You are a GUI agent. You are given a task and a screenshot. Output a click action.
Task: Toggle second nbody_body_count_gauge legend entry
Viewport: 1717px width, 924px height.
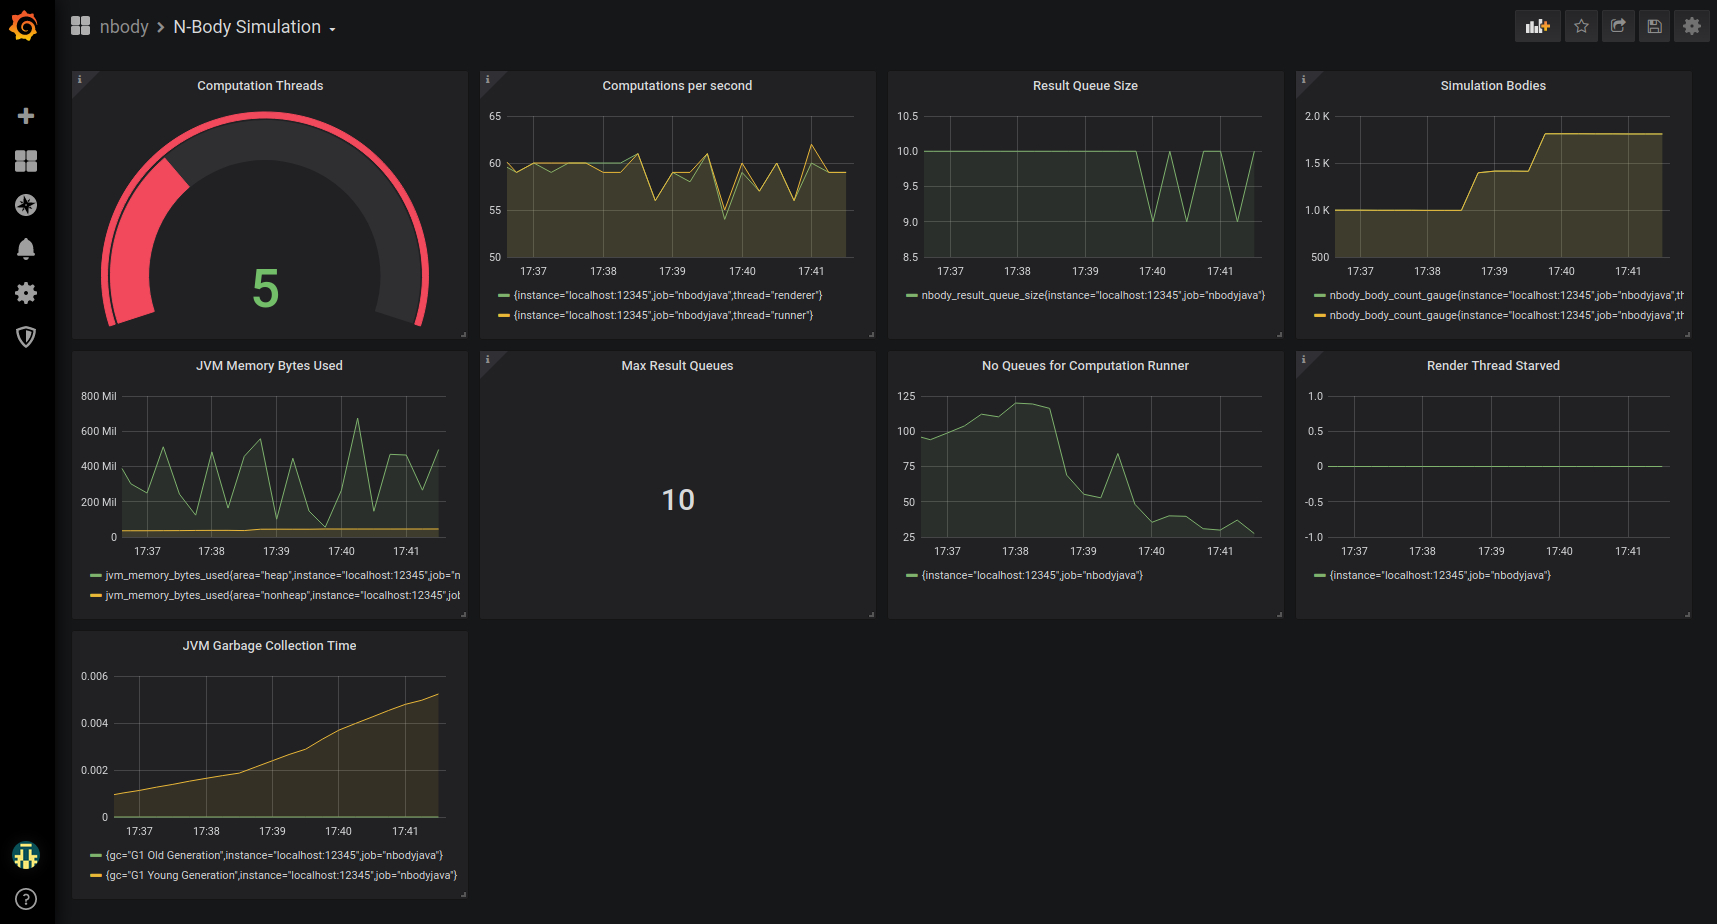pos(1506,316)
